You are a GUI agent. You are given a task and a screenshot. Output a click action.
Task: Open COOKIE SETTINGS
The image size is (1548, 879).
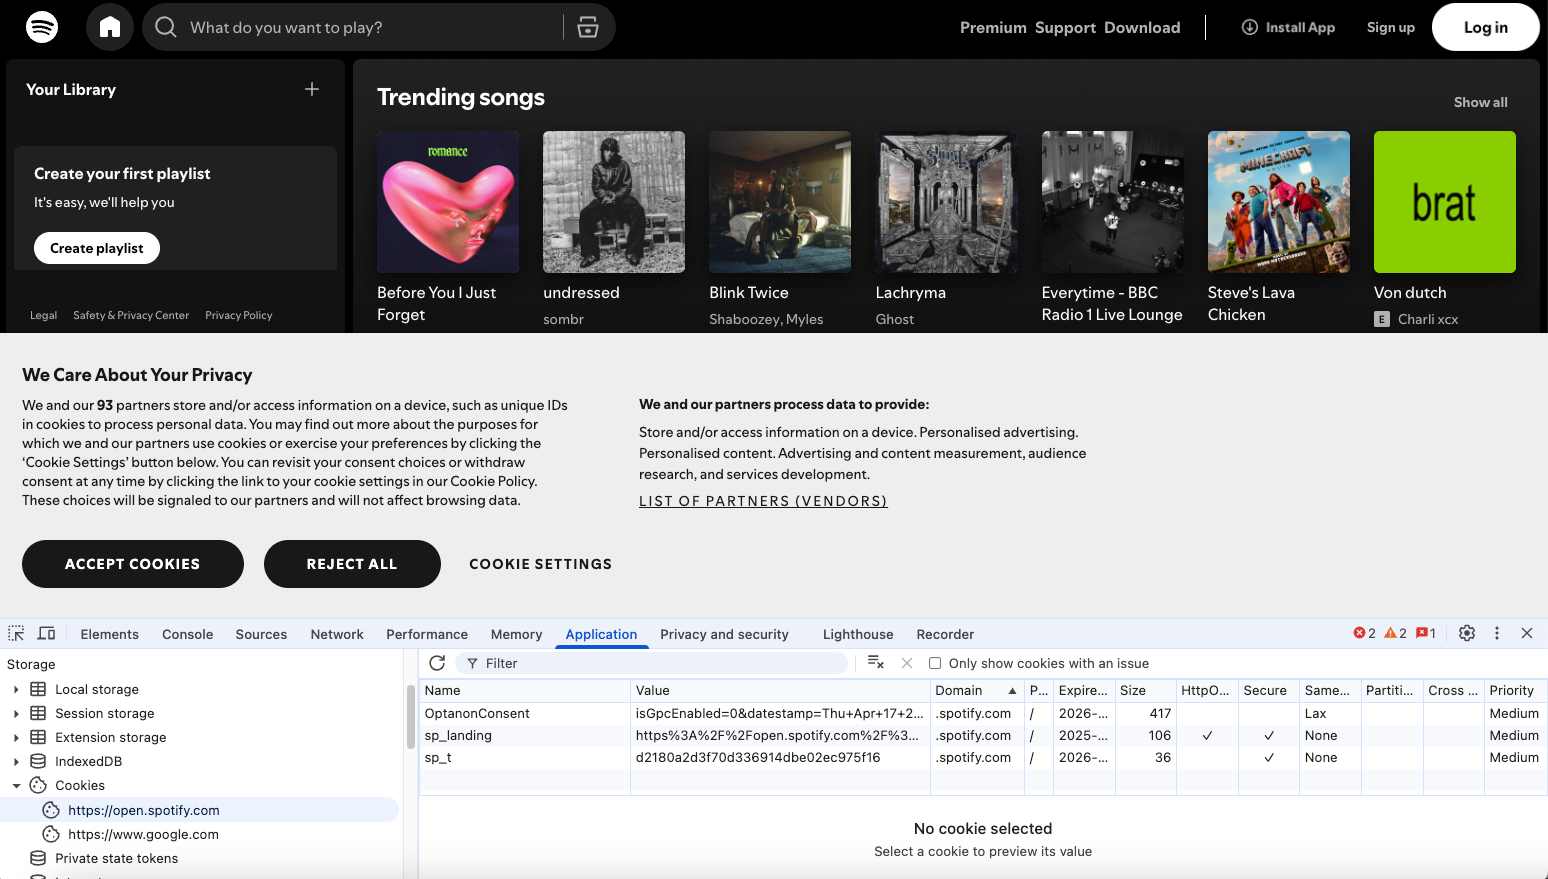coord(541,564)
